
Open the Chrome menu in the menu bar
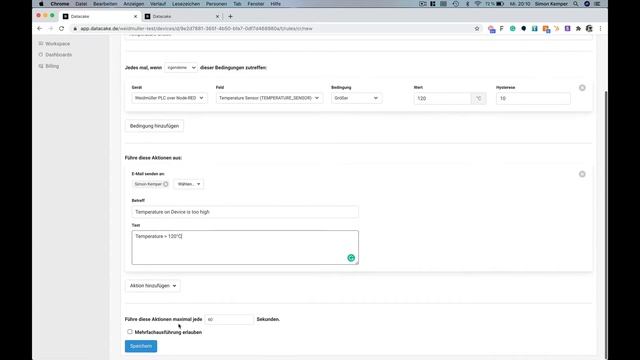tap(60, 4)
